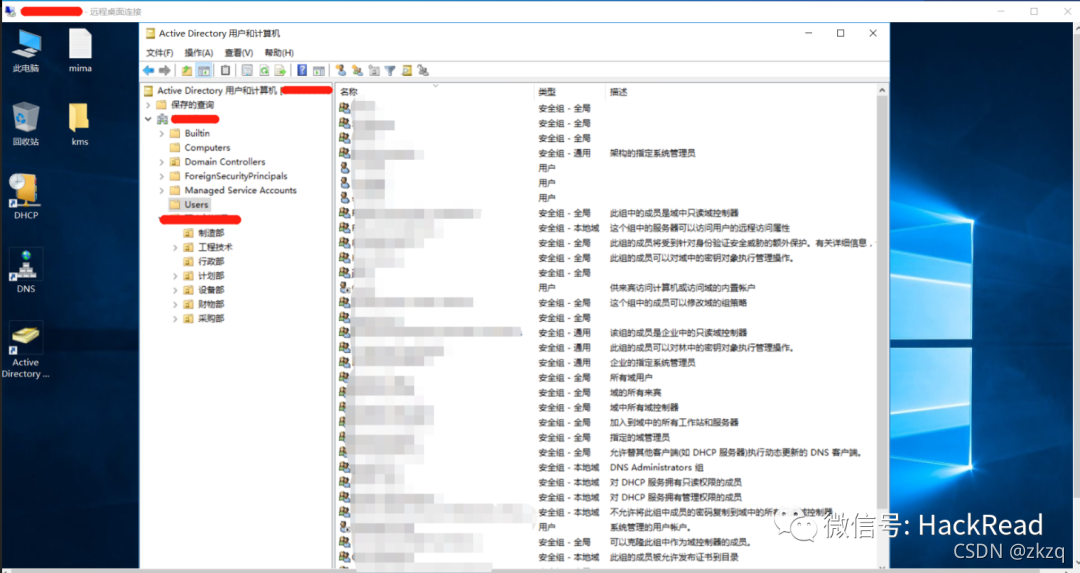1080x573 pixels.
Task: Select row described 所有域用户
Action: 606,377
